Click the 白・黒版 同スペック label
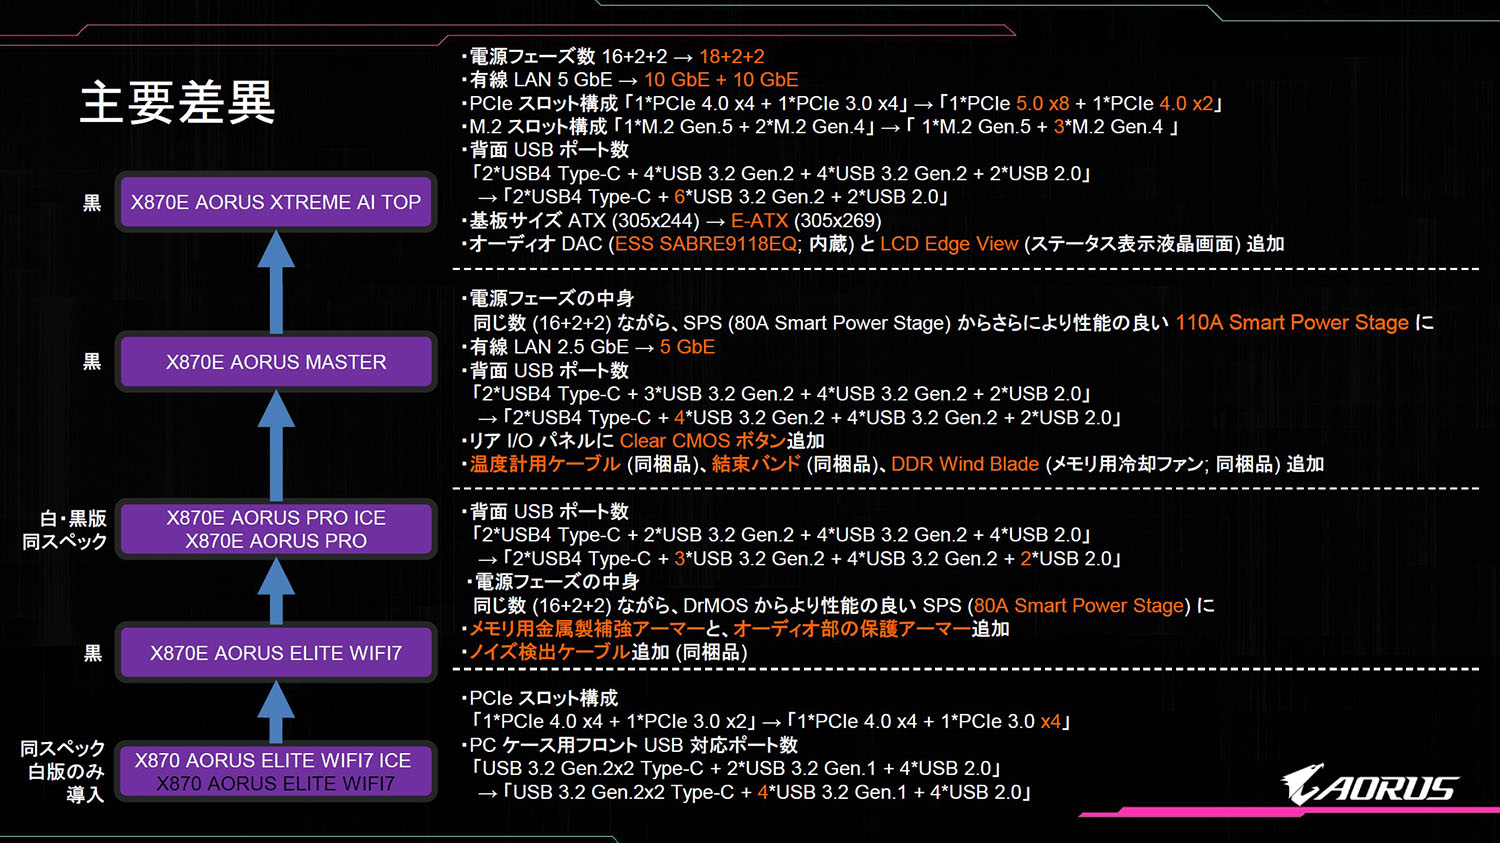Image resolution: width=1500 pixels, height=843 pixels. (65, 530)
